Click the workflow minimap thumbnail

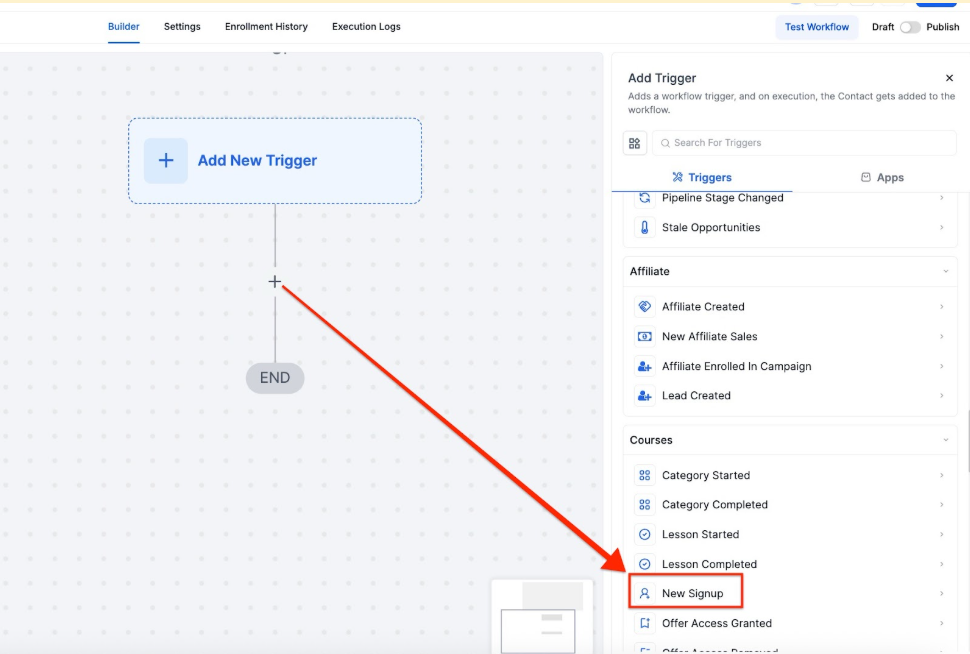tap(538, 618)
